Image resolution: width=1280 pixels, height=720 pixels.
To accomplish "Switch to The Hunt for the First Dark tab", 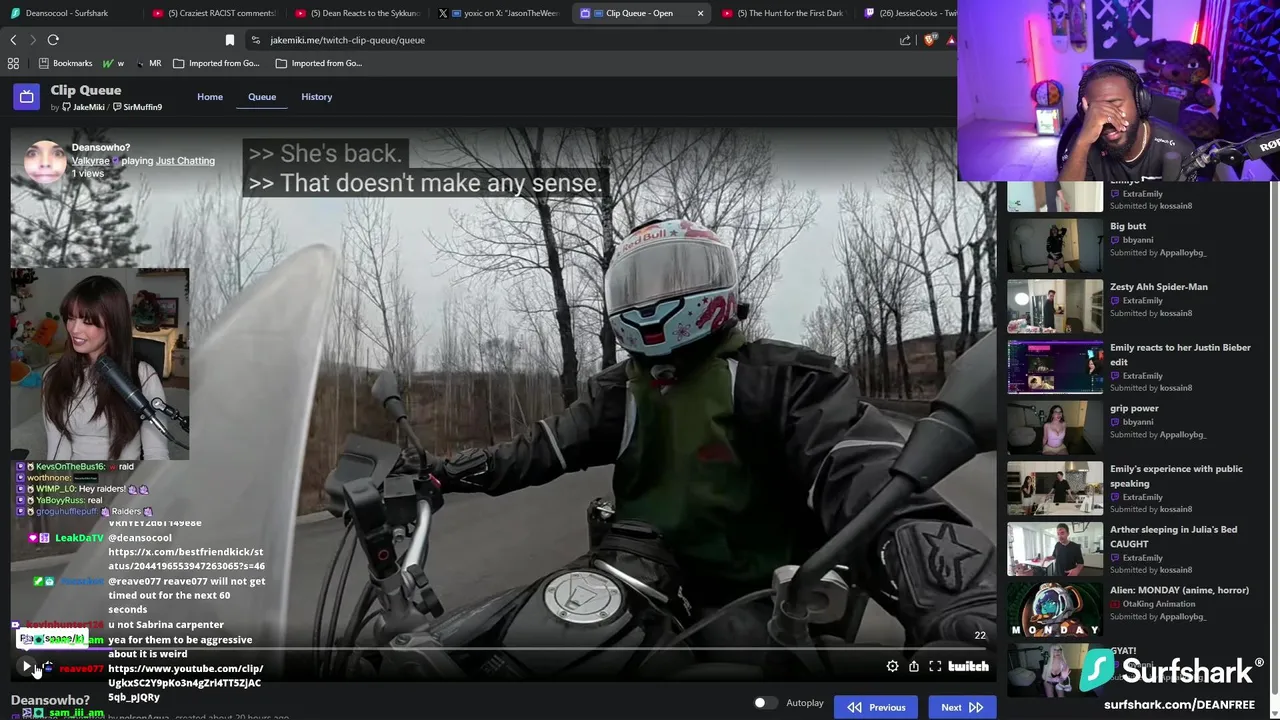I will (x=785, y=13).
